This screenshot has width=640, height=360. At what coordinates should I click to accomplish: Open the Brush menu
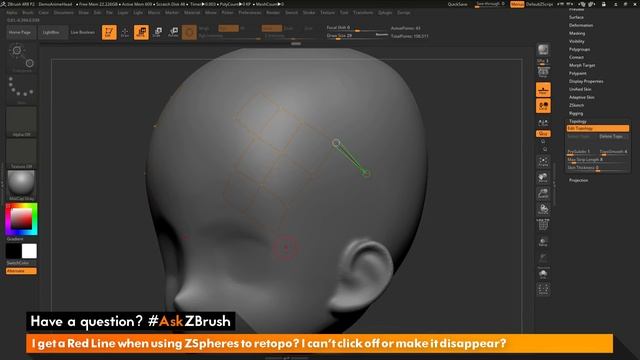click(28, 13)
